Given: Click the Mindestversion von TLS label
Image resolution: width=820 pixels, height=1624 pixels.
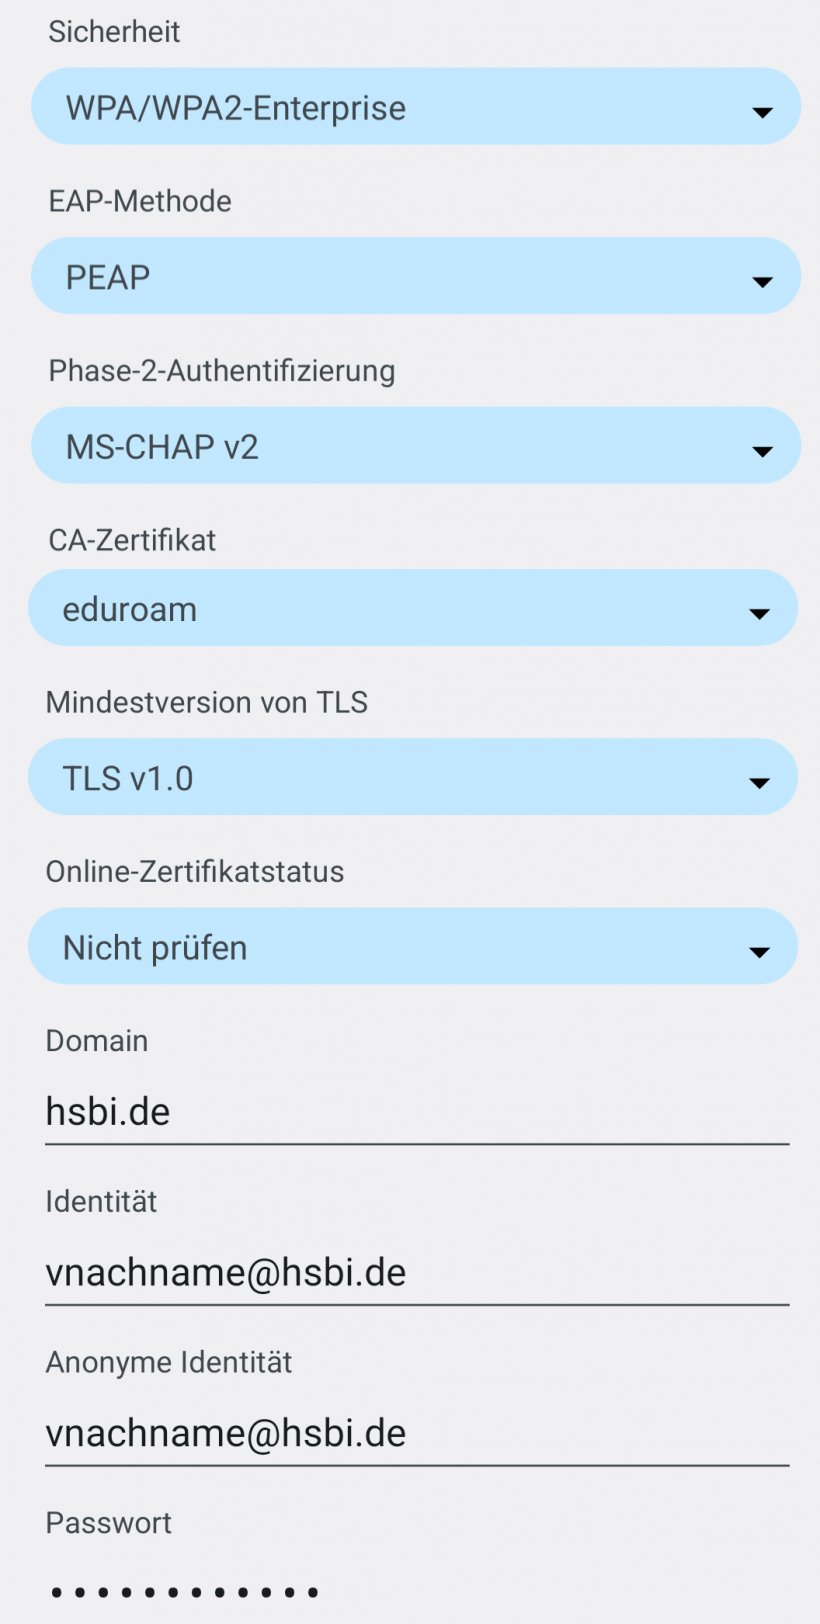Looking at the screenshot, I should coord(207,702).
